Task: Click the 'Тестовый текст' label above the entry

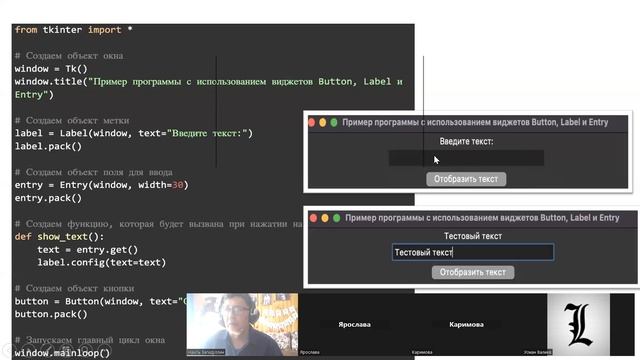Action: (x=473, y=236)
